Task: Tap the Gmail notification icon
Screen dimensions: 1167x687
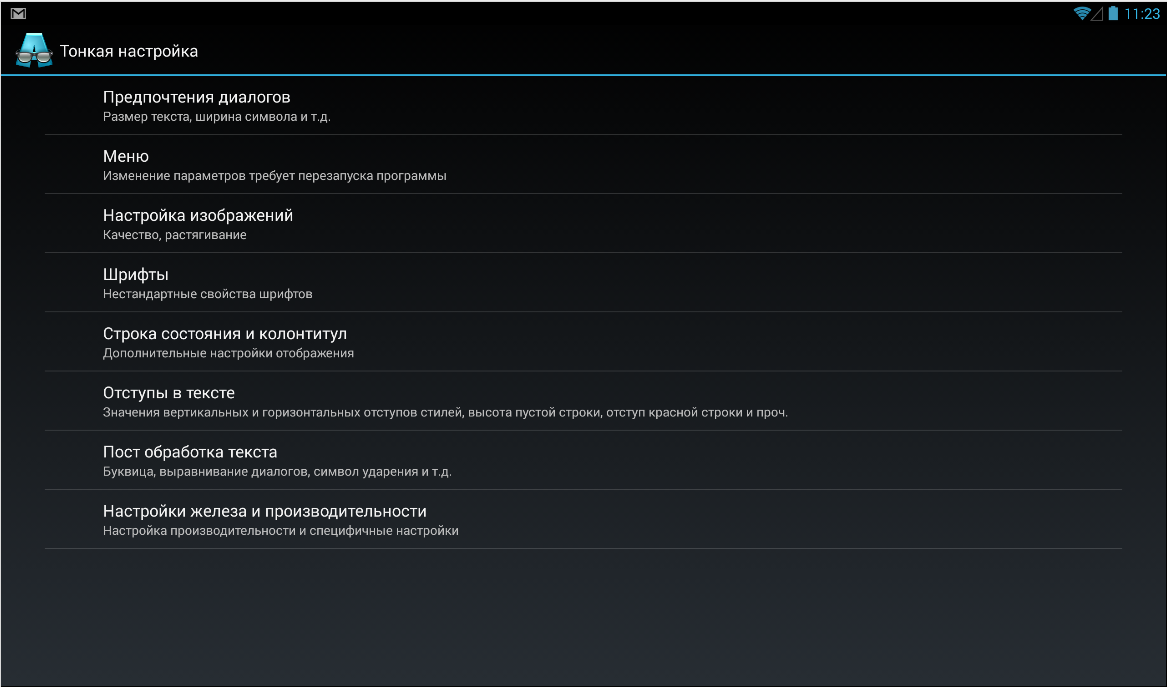Action: tap(18, 14)
